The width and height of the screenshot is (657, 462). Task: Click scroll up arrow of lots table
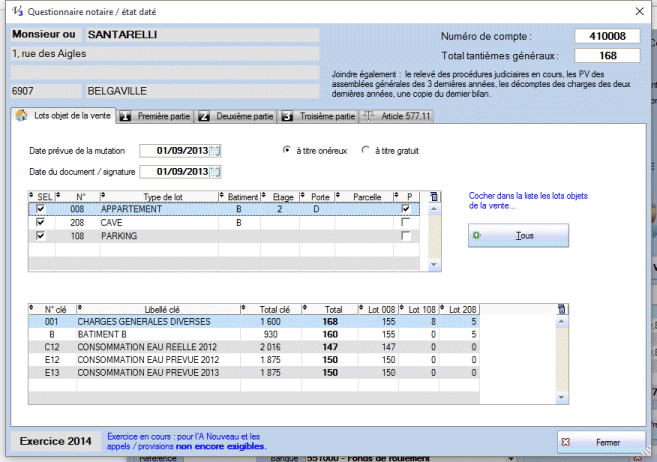tap(434, 209)
